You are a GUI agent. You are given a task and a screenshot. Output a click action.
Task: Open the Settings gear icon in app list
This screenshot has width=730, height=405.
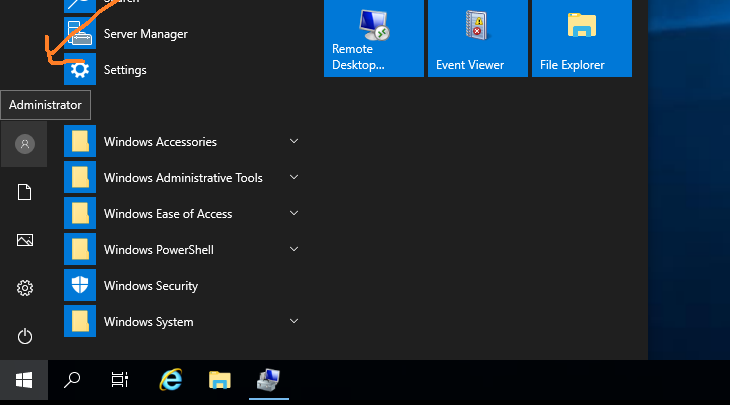coord(80,69)
